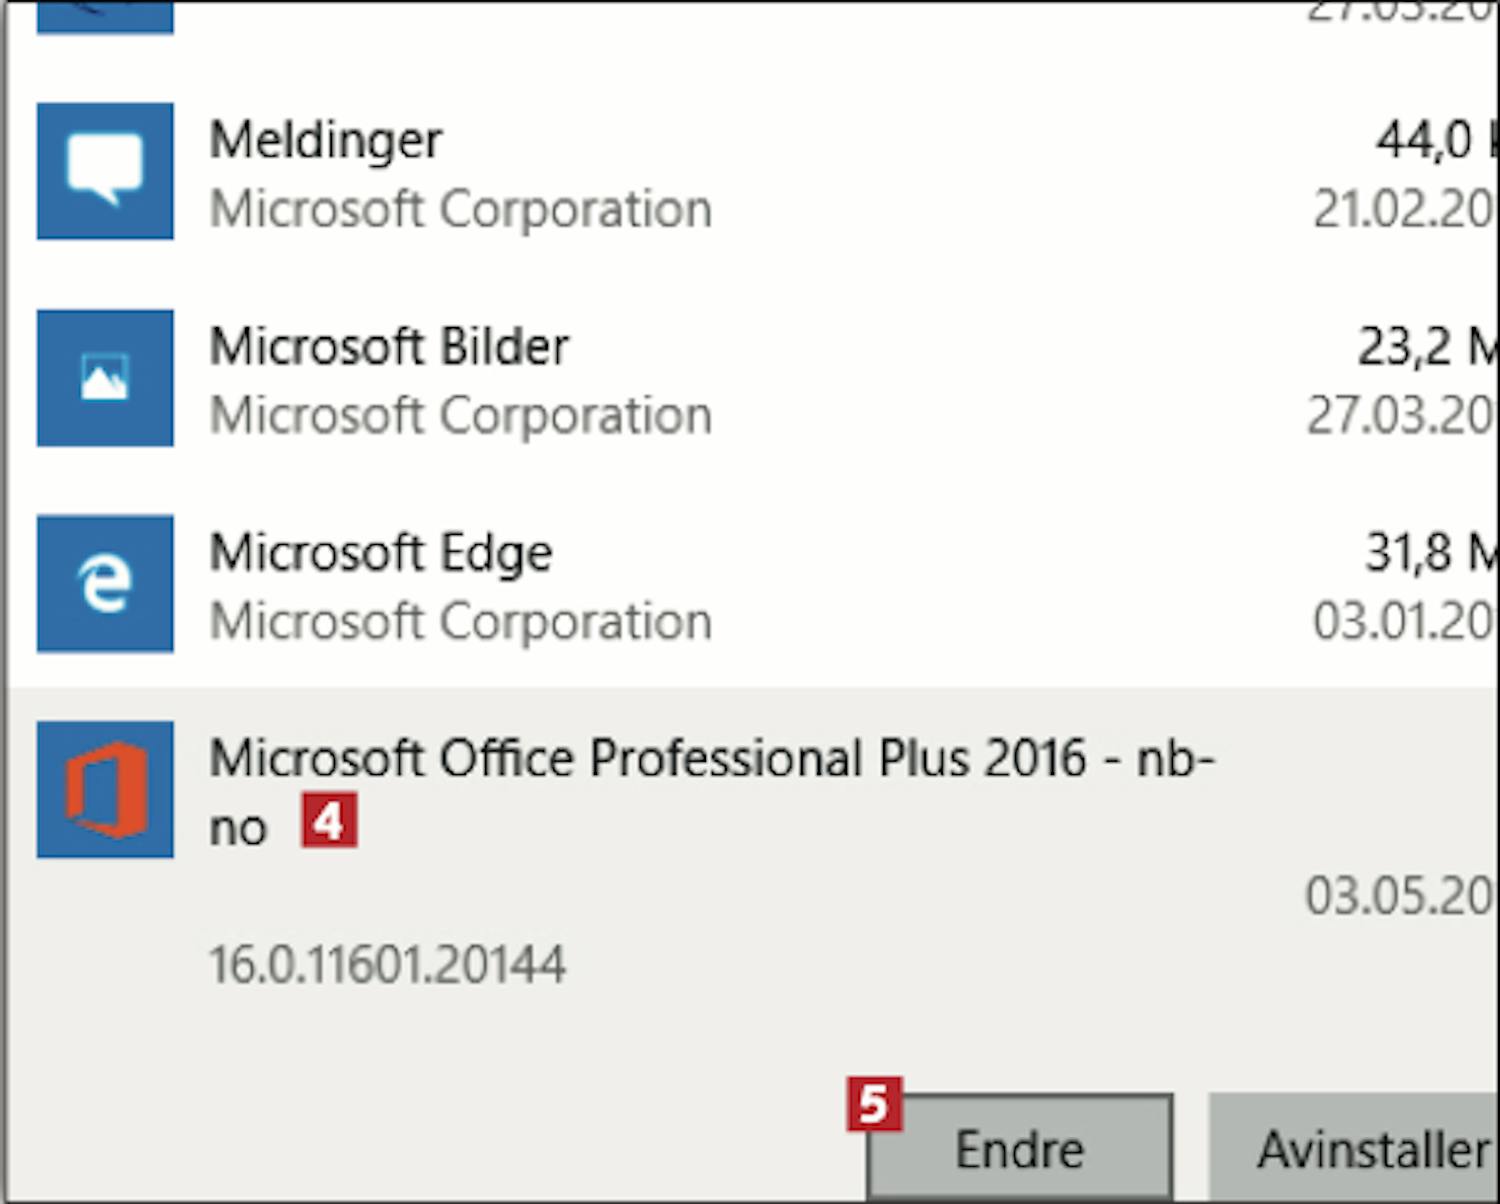Select the Microsoft Bilder list entry
1500x1204 pixels.
pos(752,379)
